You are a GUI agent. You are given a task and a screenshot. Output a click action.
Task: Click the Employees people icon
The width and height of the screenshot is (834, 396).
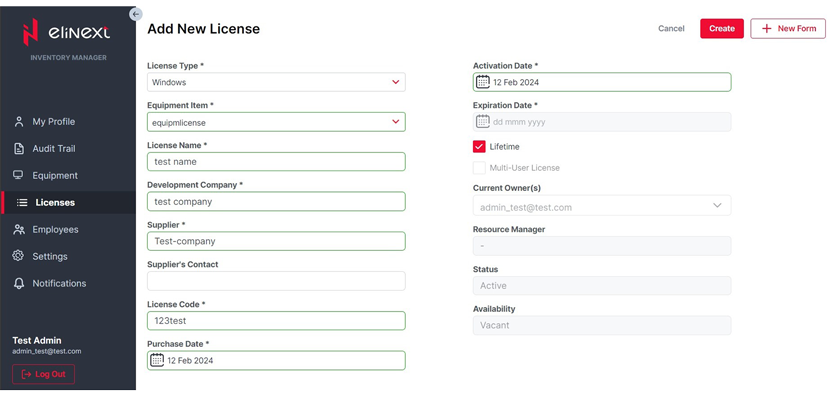pos(19,230)
